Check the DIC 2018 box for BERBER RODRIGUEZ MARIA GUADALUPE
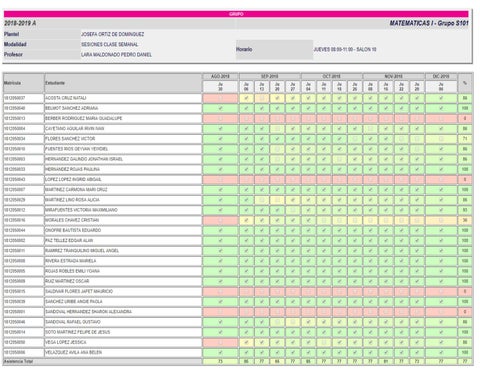Image resolution: width=480 pixels, height=371 pixels. tap(441, 119)
